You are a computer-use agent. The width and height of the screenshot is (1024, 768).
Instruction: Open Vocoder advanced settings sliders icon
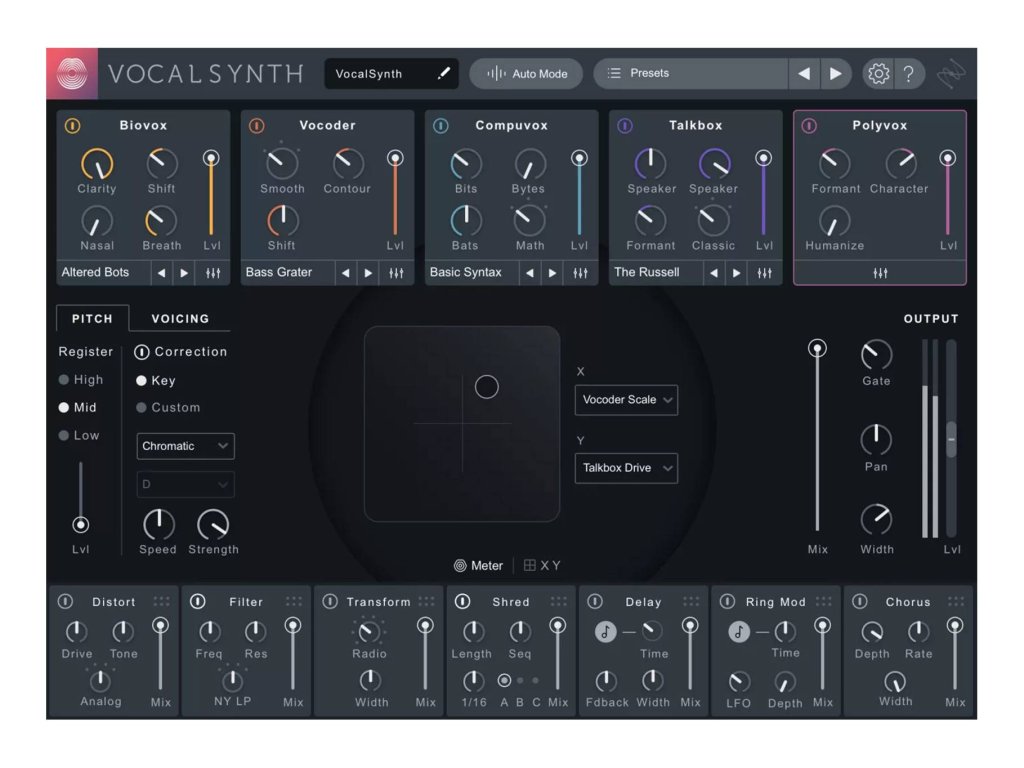pyautogui.click(x=396, y=273)
